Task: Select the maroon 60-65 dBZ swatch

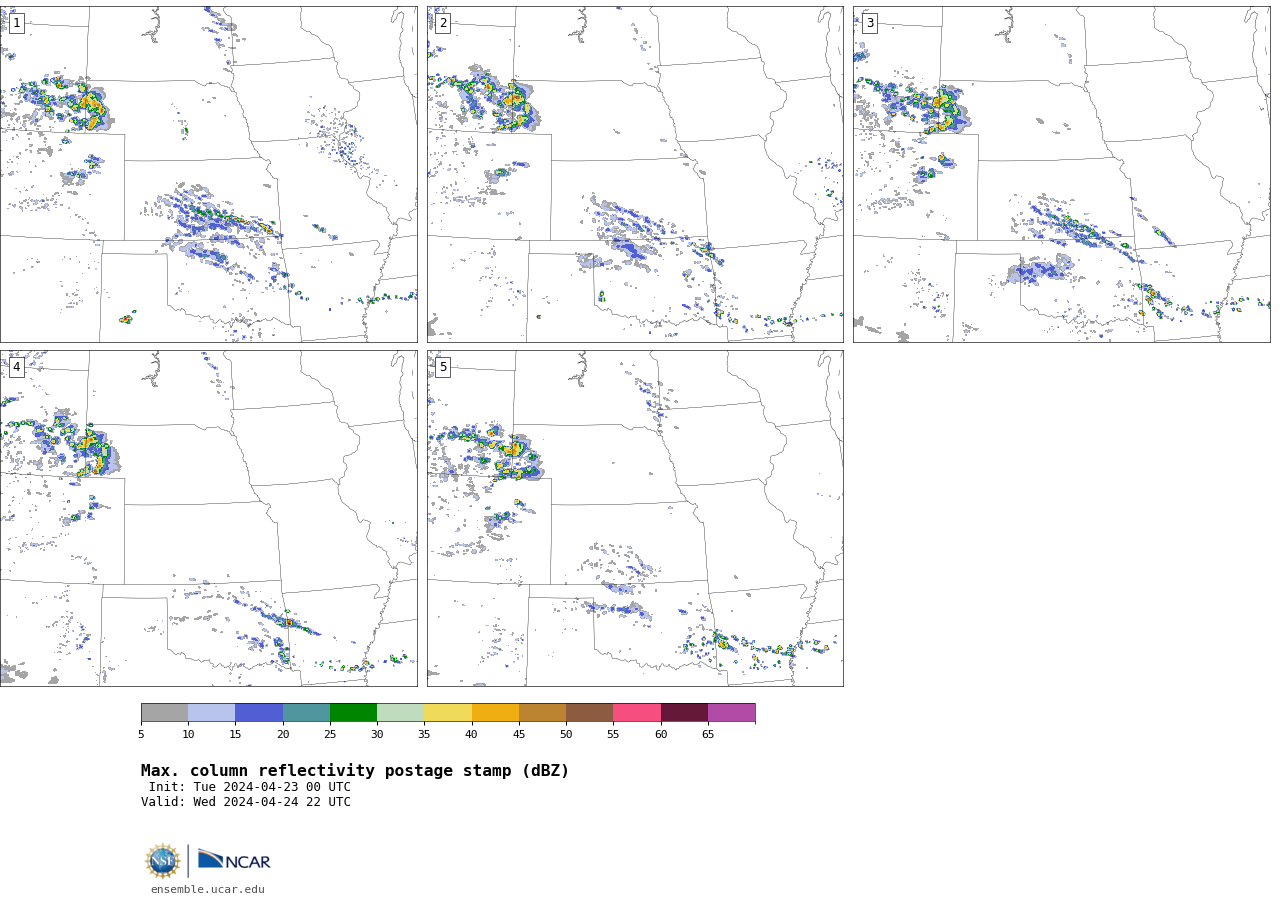Action: pyautogui.click(x=684, y=712)
